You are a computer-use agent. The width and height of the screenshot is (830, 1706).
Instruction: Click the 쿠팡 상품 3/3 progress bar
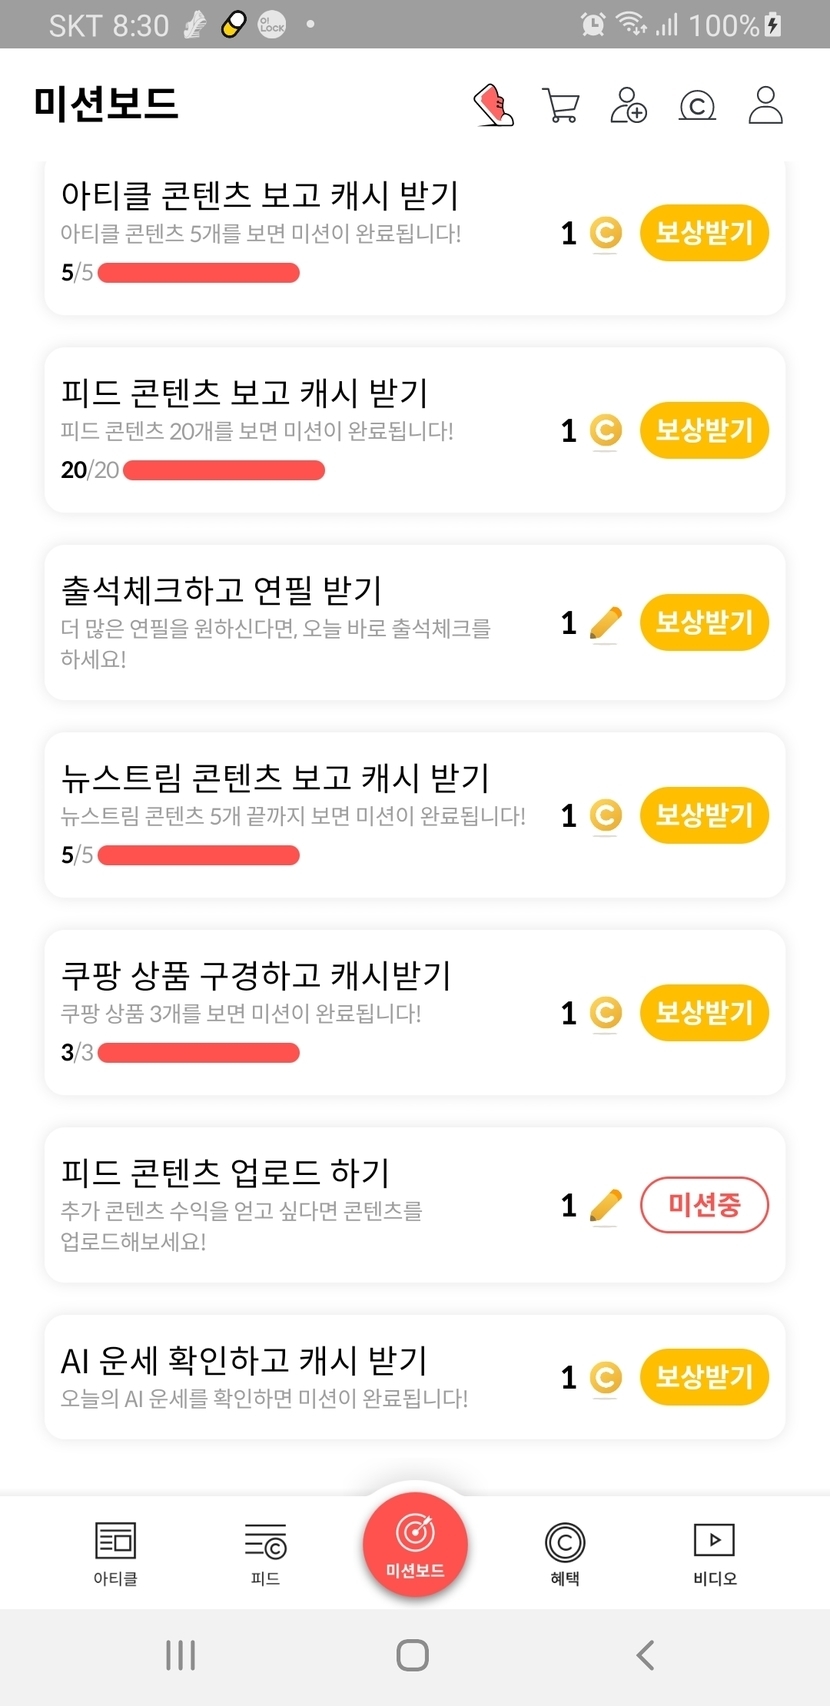point(199,1053)
